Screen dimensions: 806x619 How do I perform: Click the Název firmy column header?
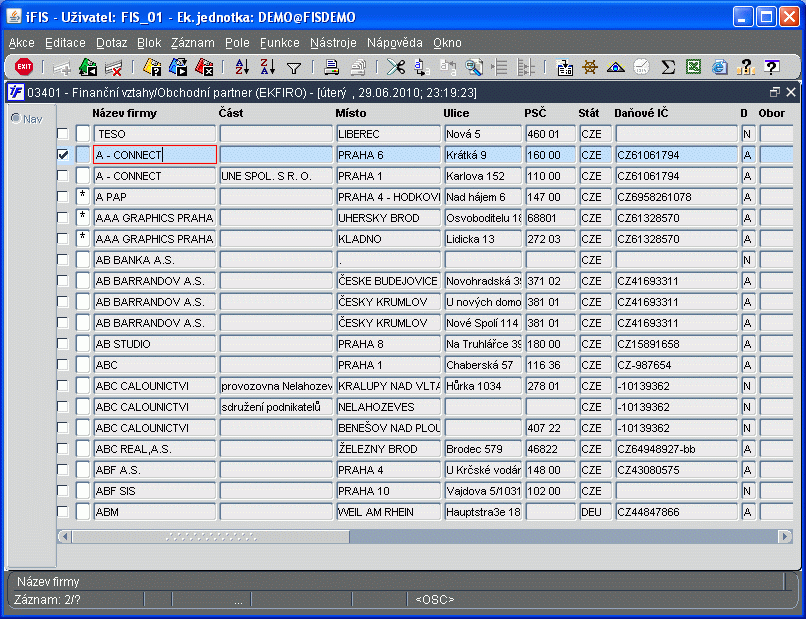124,113
